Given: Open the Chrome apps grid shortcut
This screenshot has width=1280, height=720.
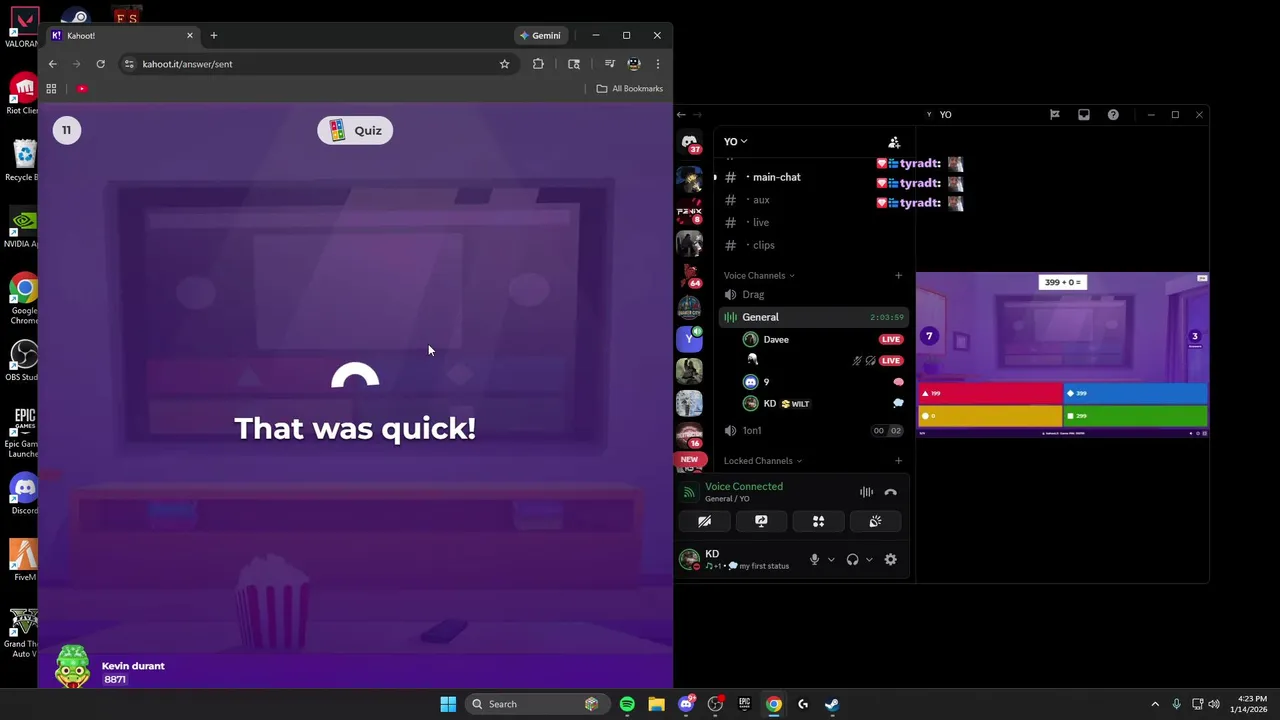Looking at the screenshot, I should pyautogui.click(x=51, y=89).
